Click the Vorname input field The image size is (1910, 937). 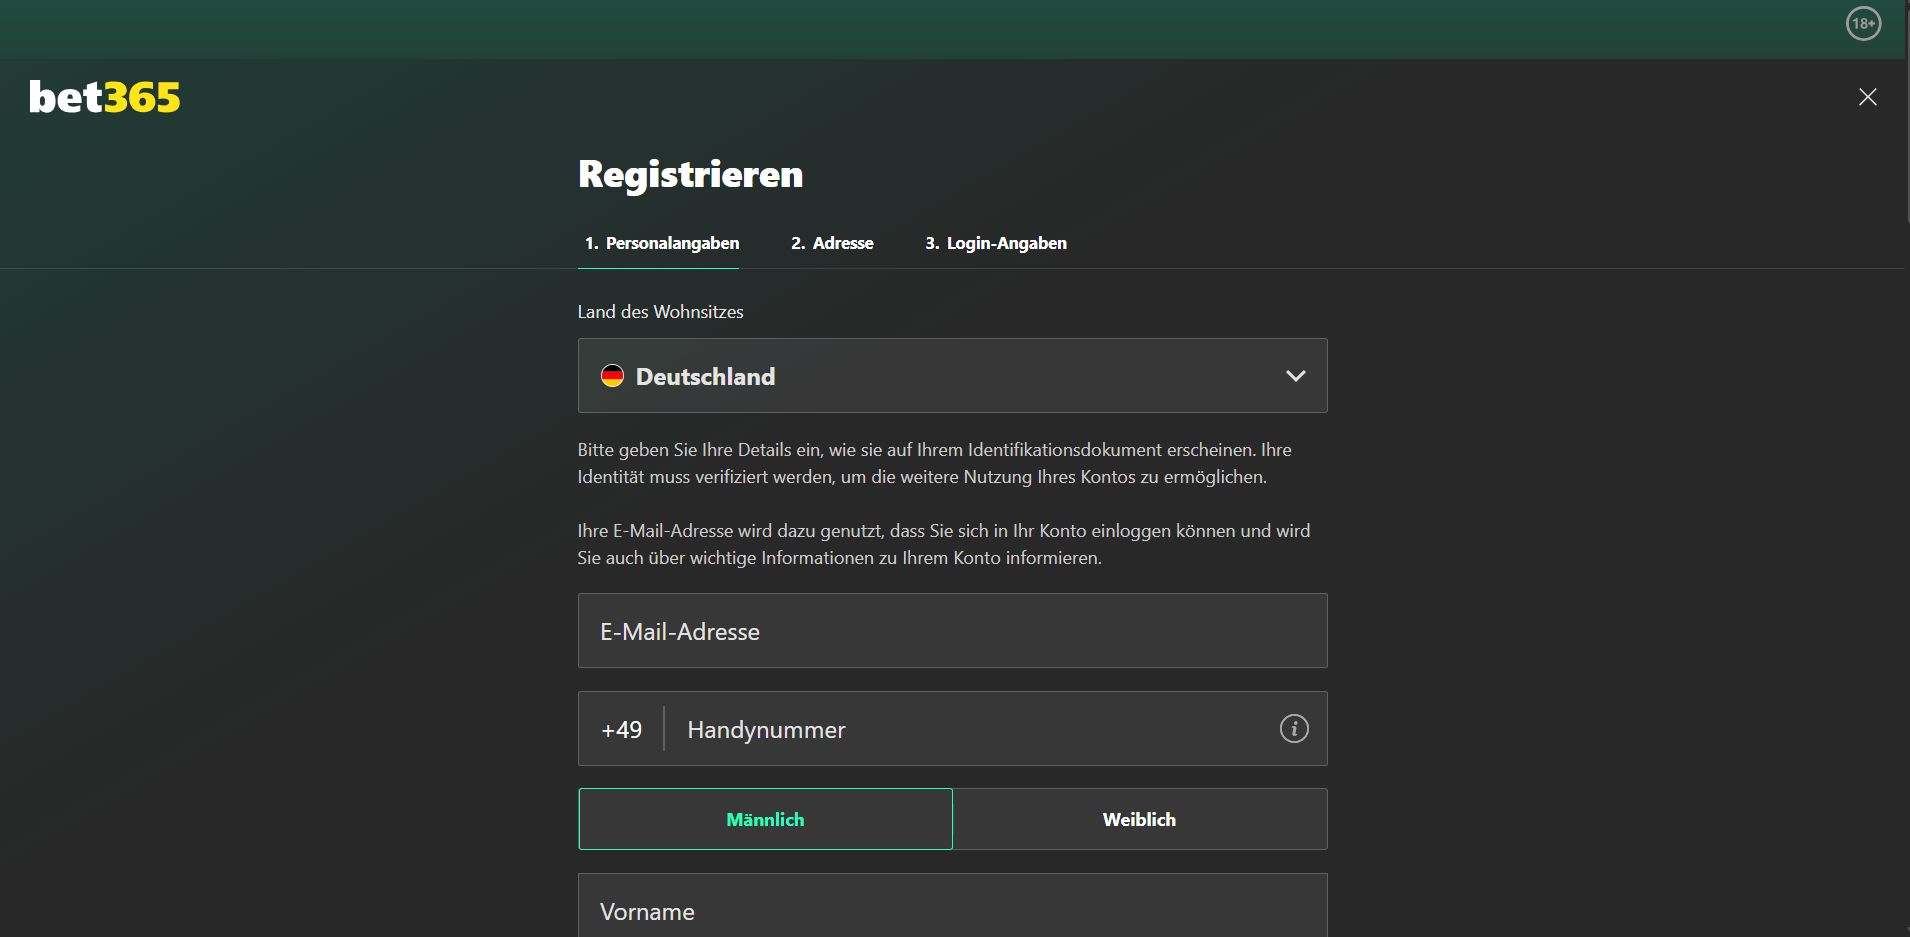[951, 910]
